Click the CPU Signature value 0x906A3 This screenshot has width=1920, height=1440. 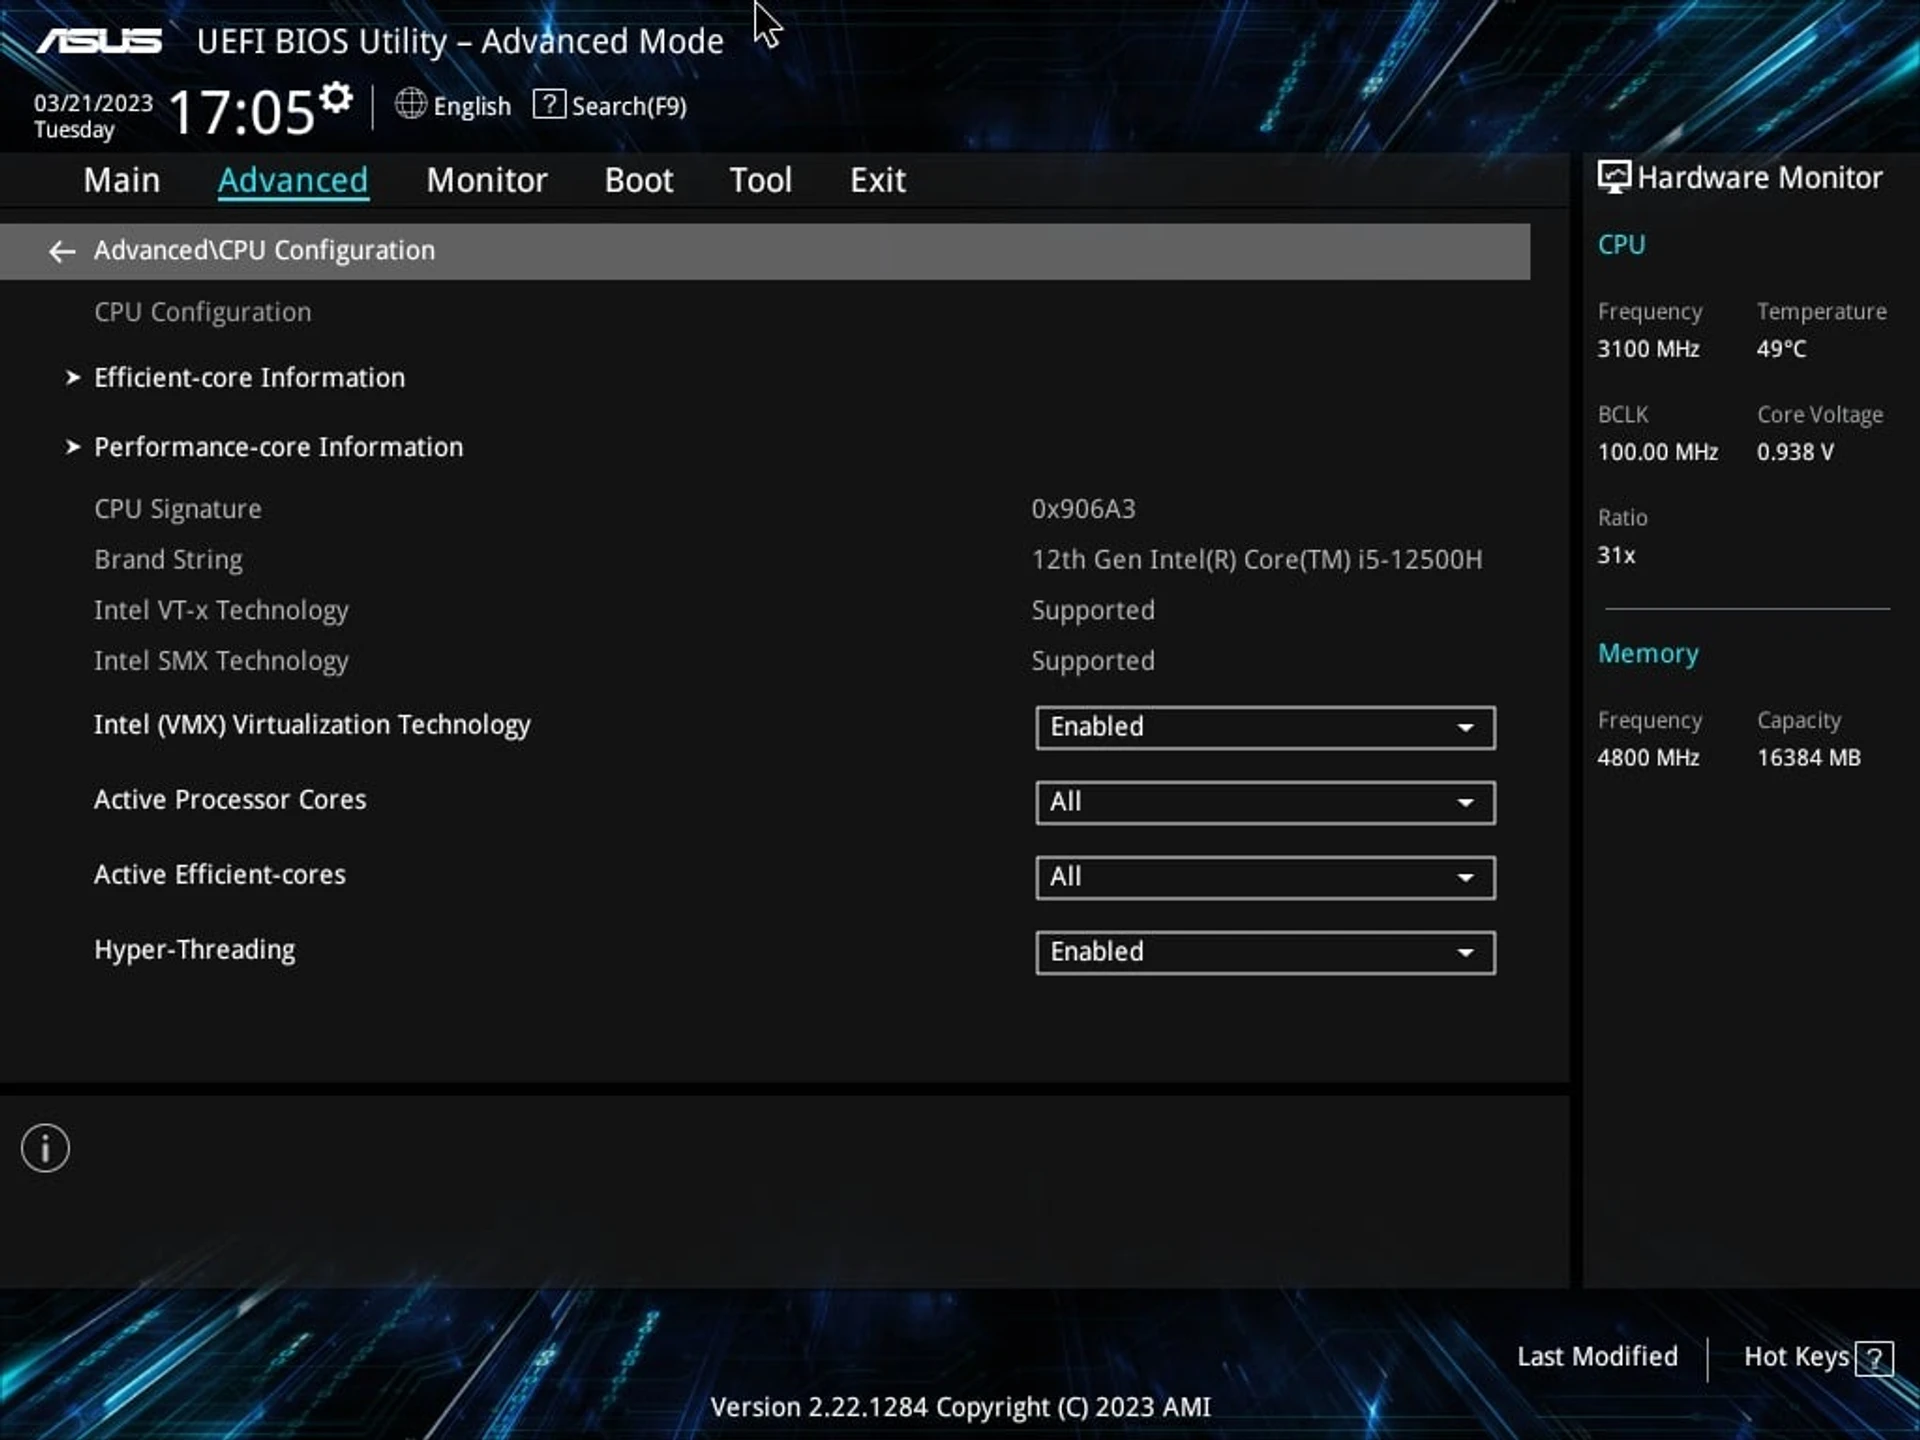(x=1083, y=509)
